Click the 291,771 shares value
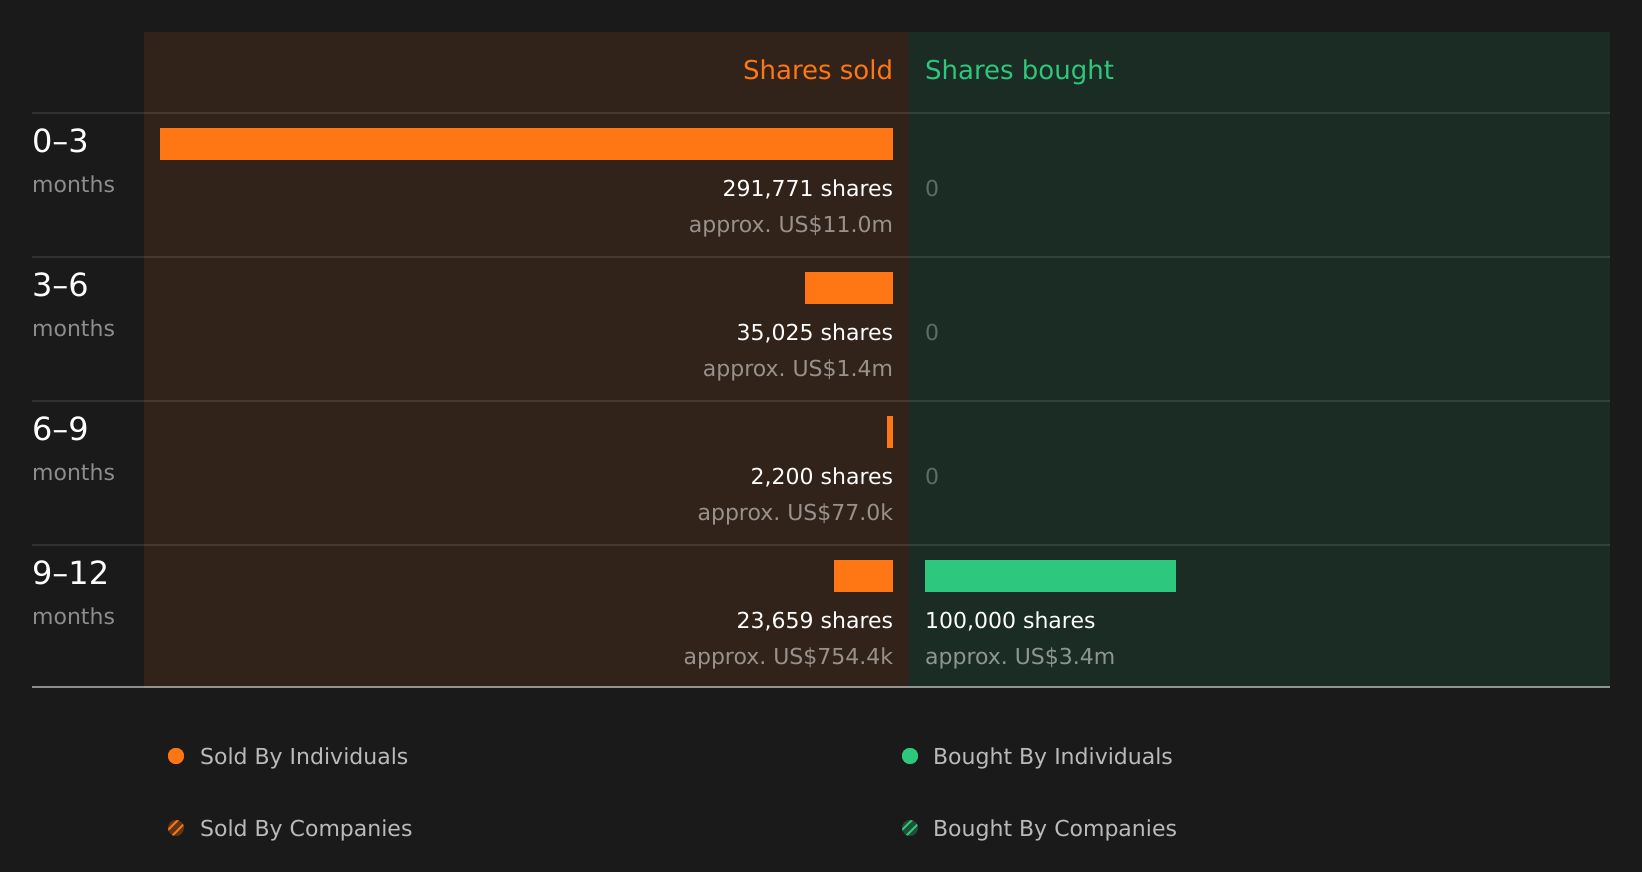 click(x=807, y=189)
